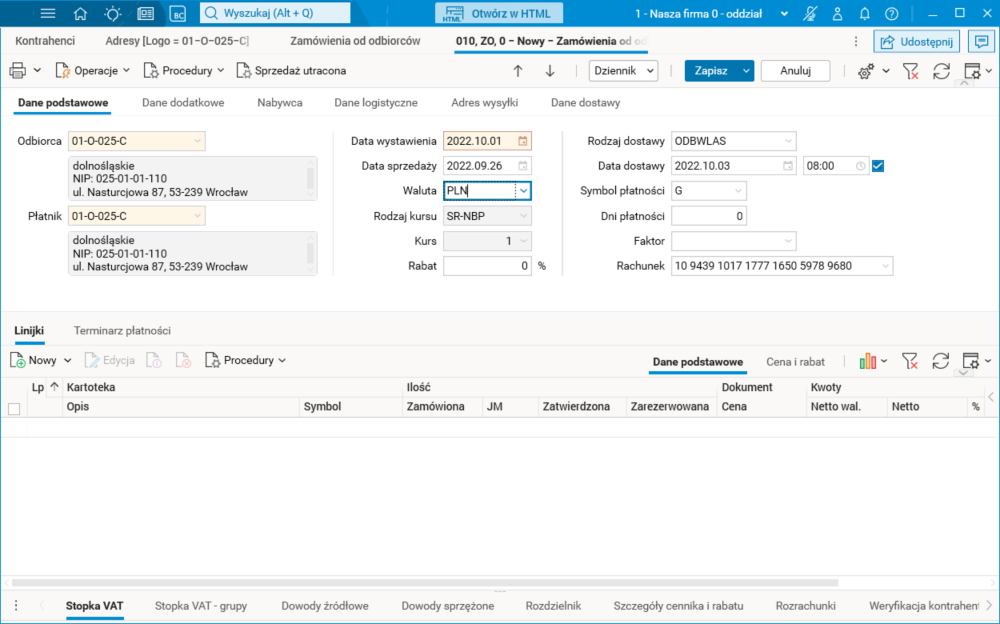Sort by Lp column header
This screenshot has height=624, width=1000.
tap(38, 387)
